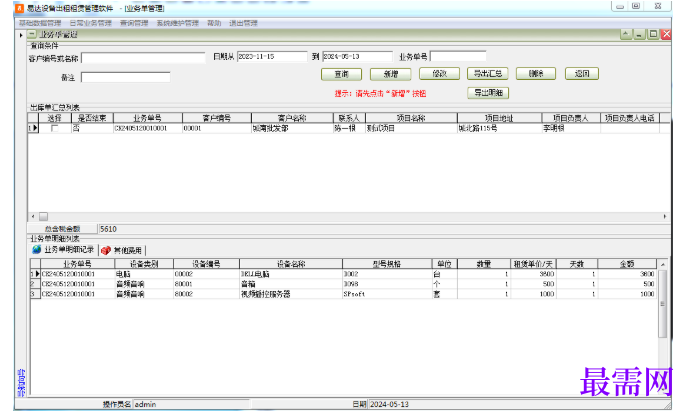The height and width of the screenshot is (413, 692).
Task: Click the 查询 button
Action: coord(342,74)
